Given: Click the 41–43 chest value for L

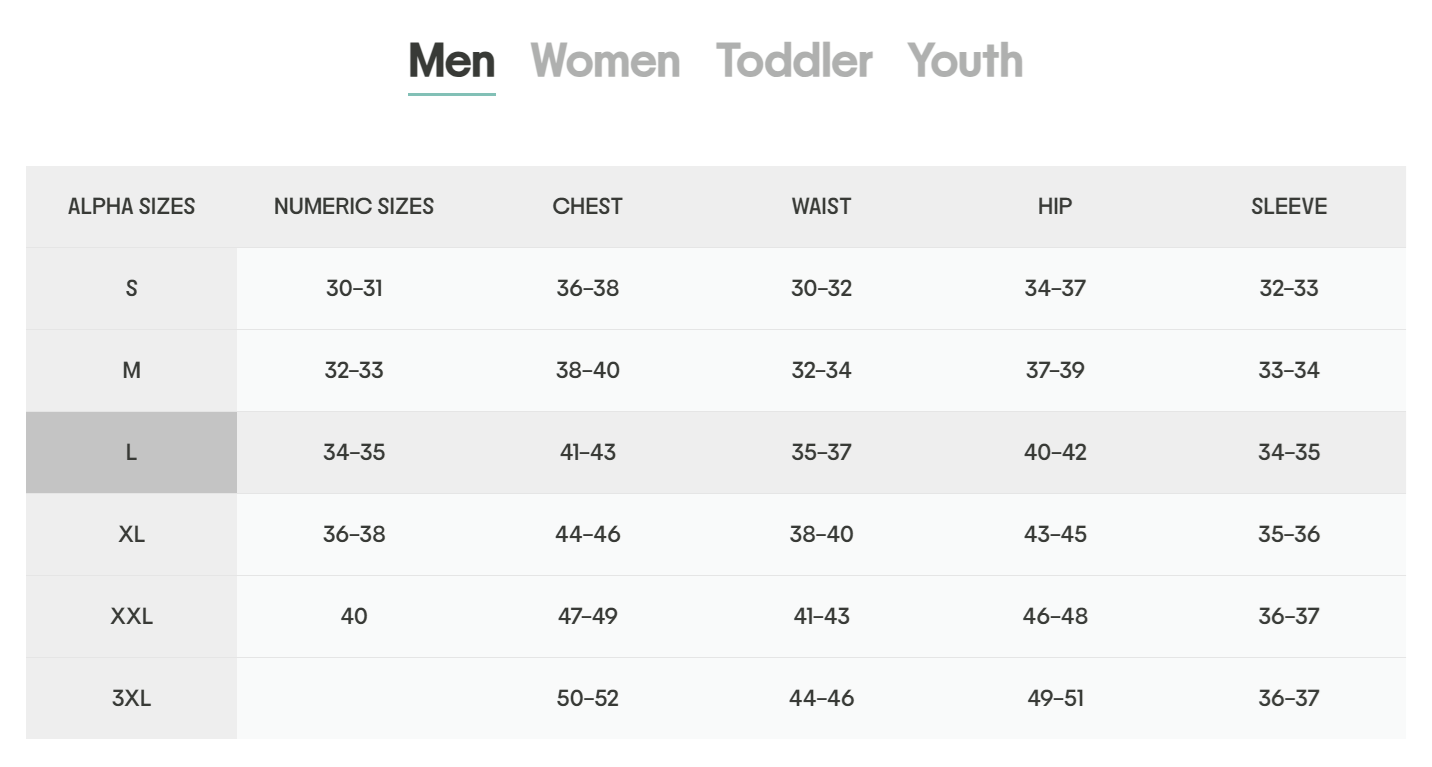Looking at the screenshot, I should 588,452.
